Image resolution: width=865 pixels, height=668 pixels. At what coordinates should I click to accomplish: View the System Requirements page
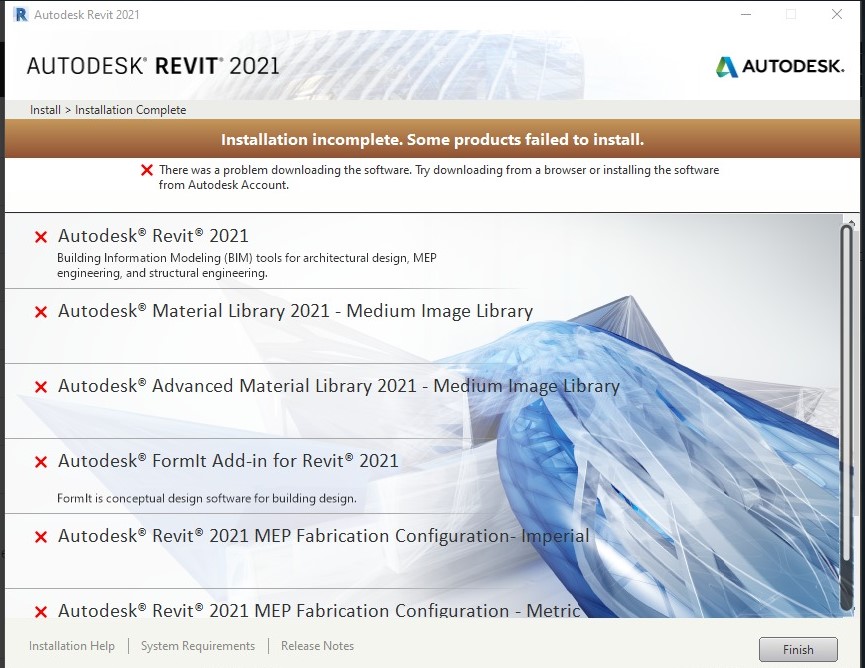pyautogui.click(x=197, y=646)
